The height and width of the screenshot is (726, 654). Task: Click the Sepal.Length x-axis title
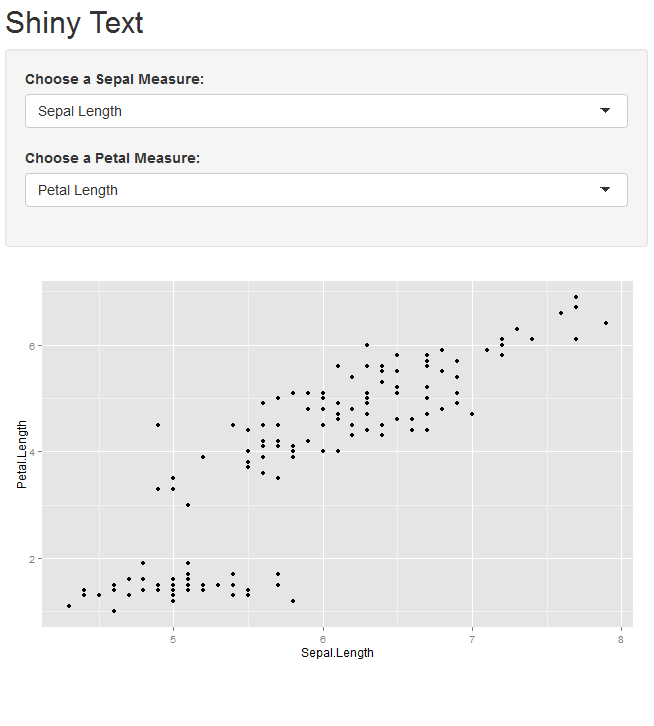(337, 653)
